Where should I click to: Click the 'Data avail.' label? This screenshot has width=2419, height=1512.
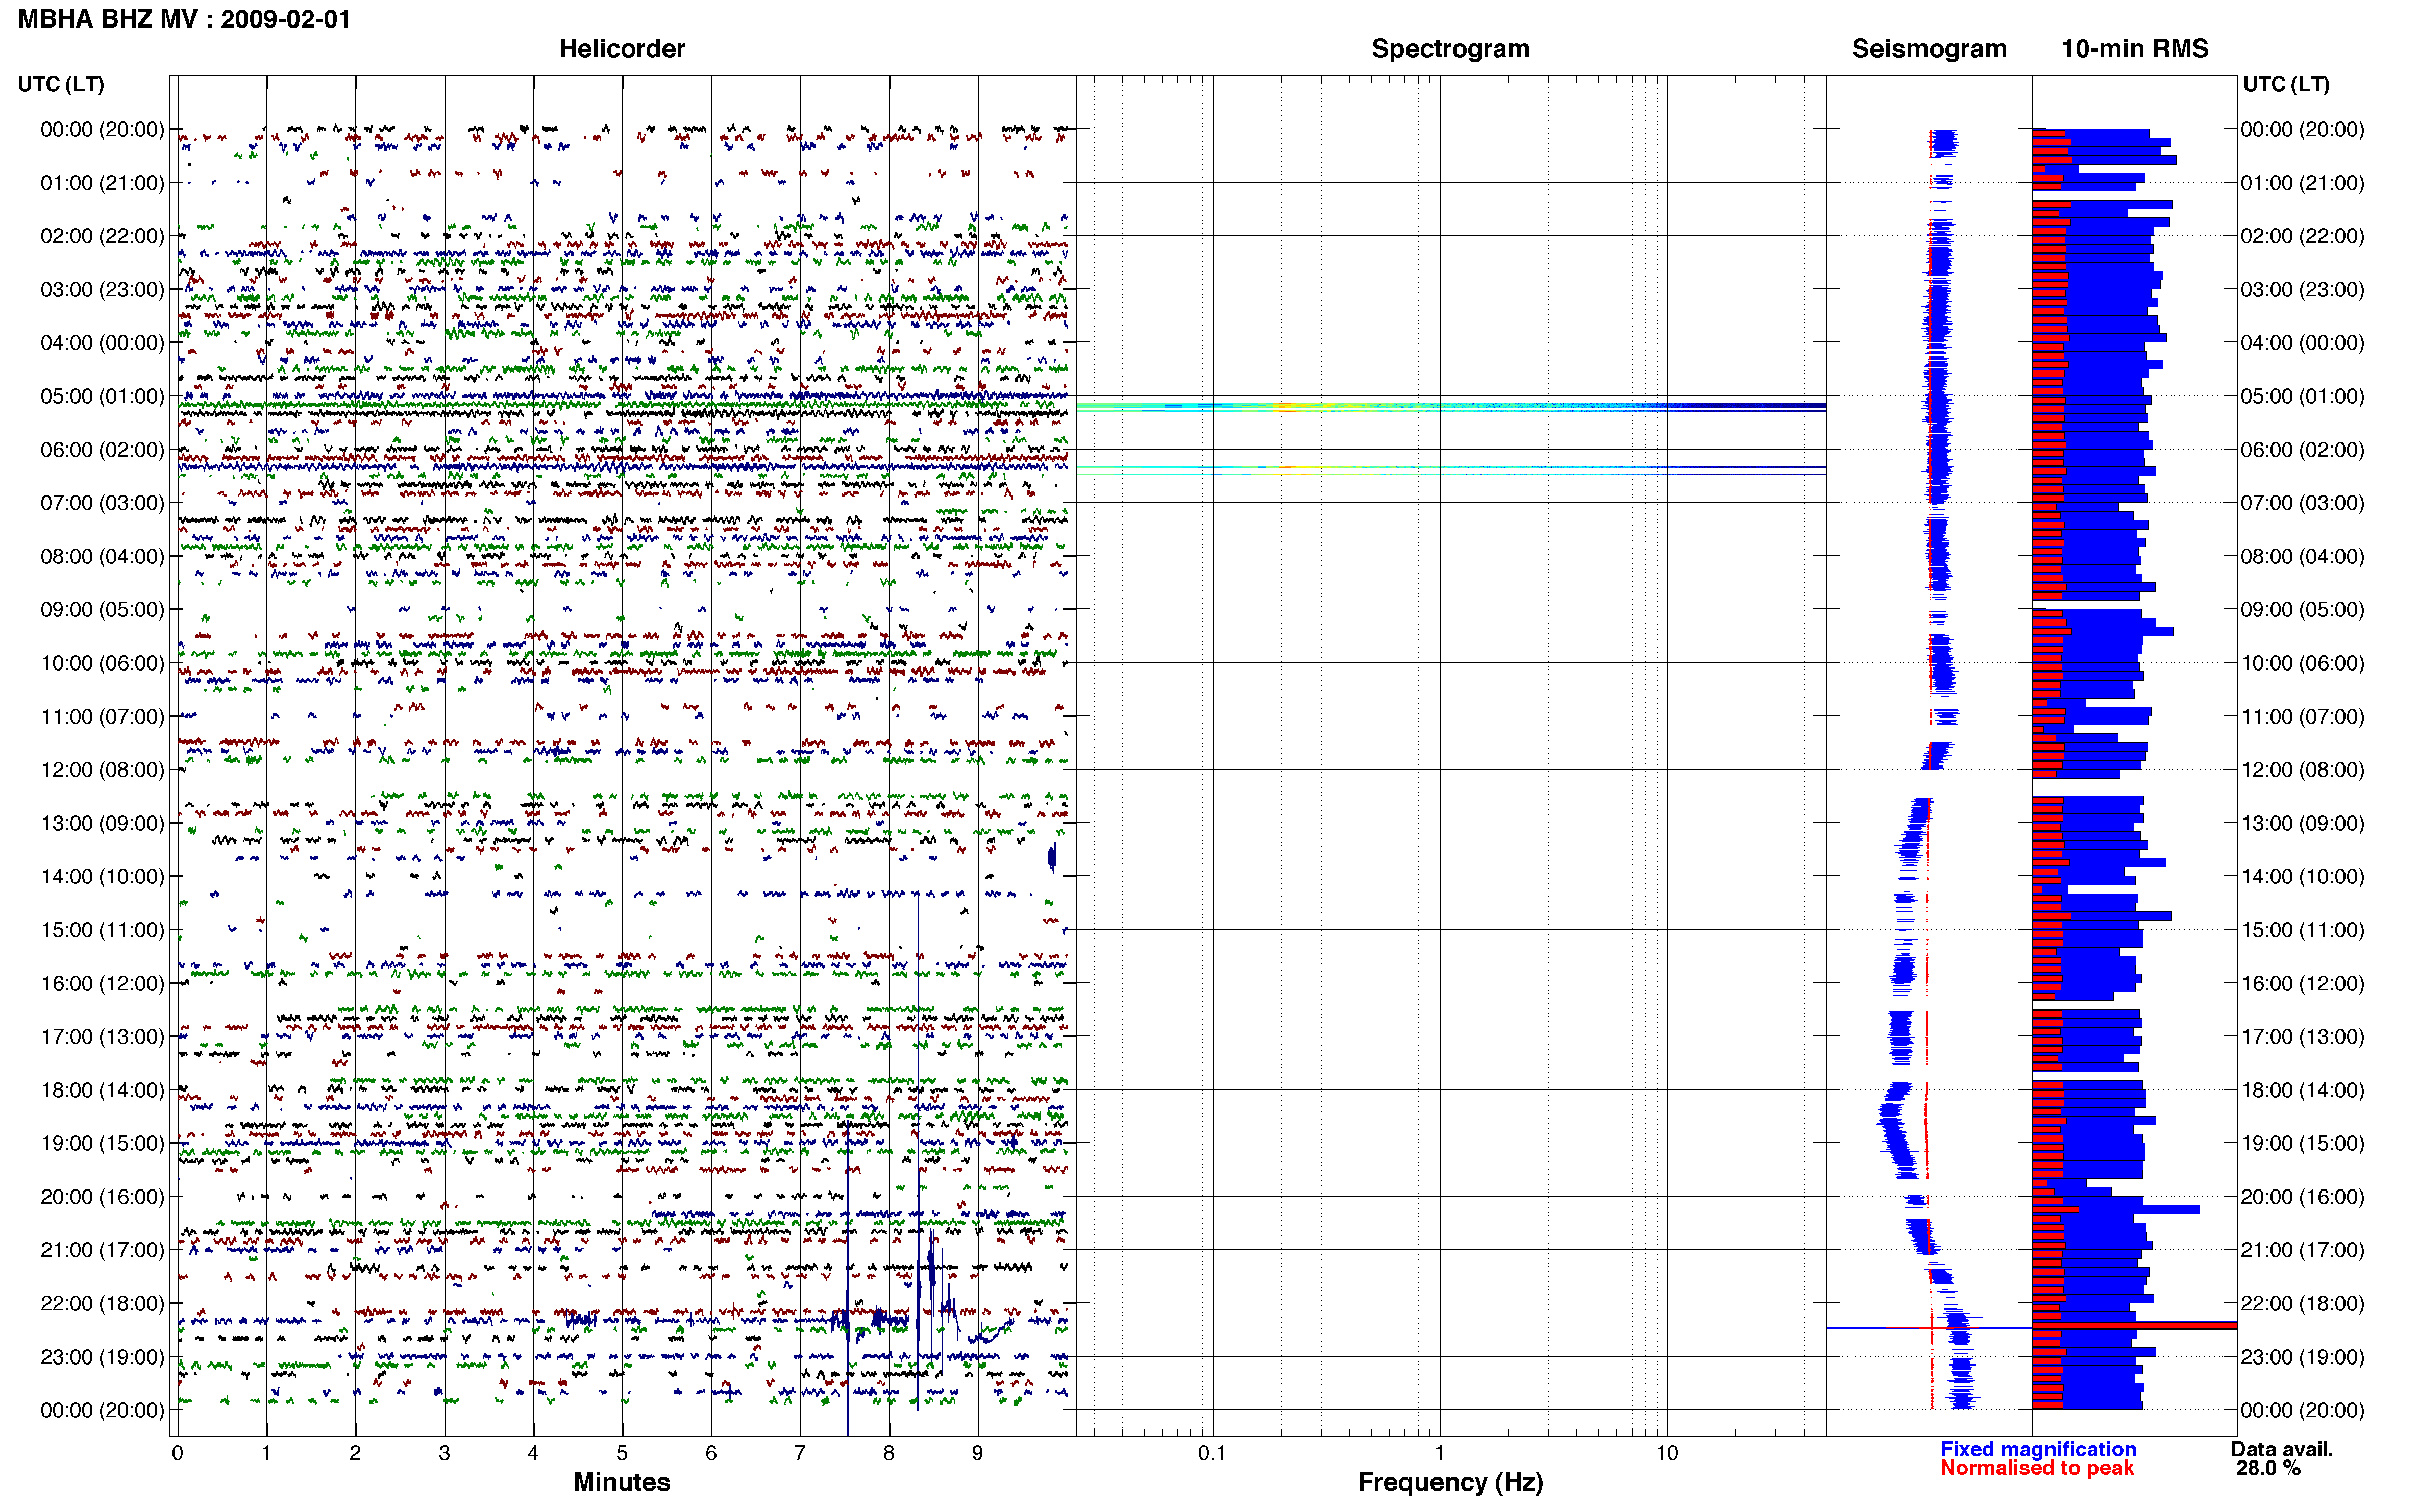[x=2282, y=1449]
